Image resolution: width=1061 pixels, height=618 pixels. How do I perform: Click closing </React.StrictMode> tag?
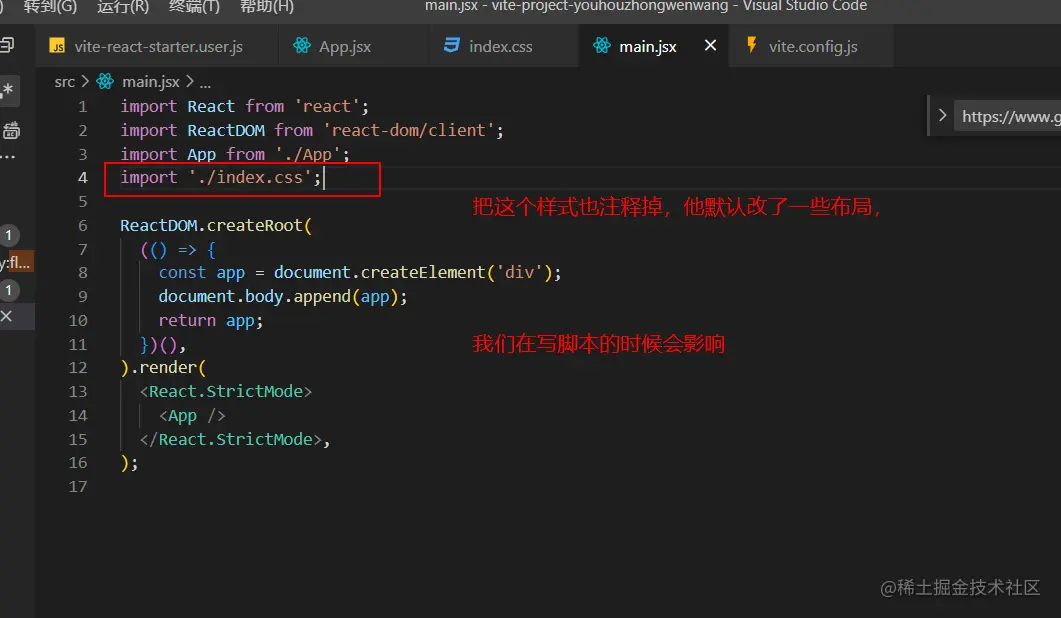click(230, 439)
